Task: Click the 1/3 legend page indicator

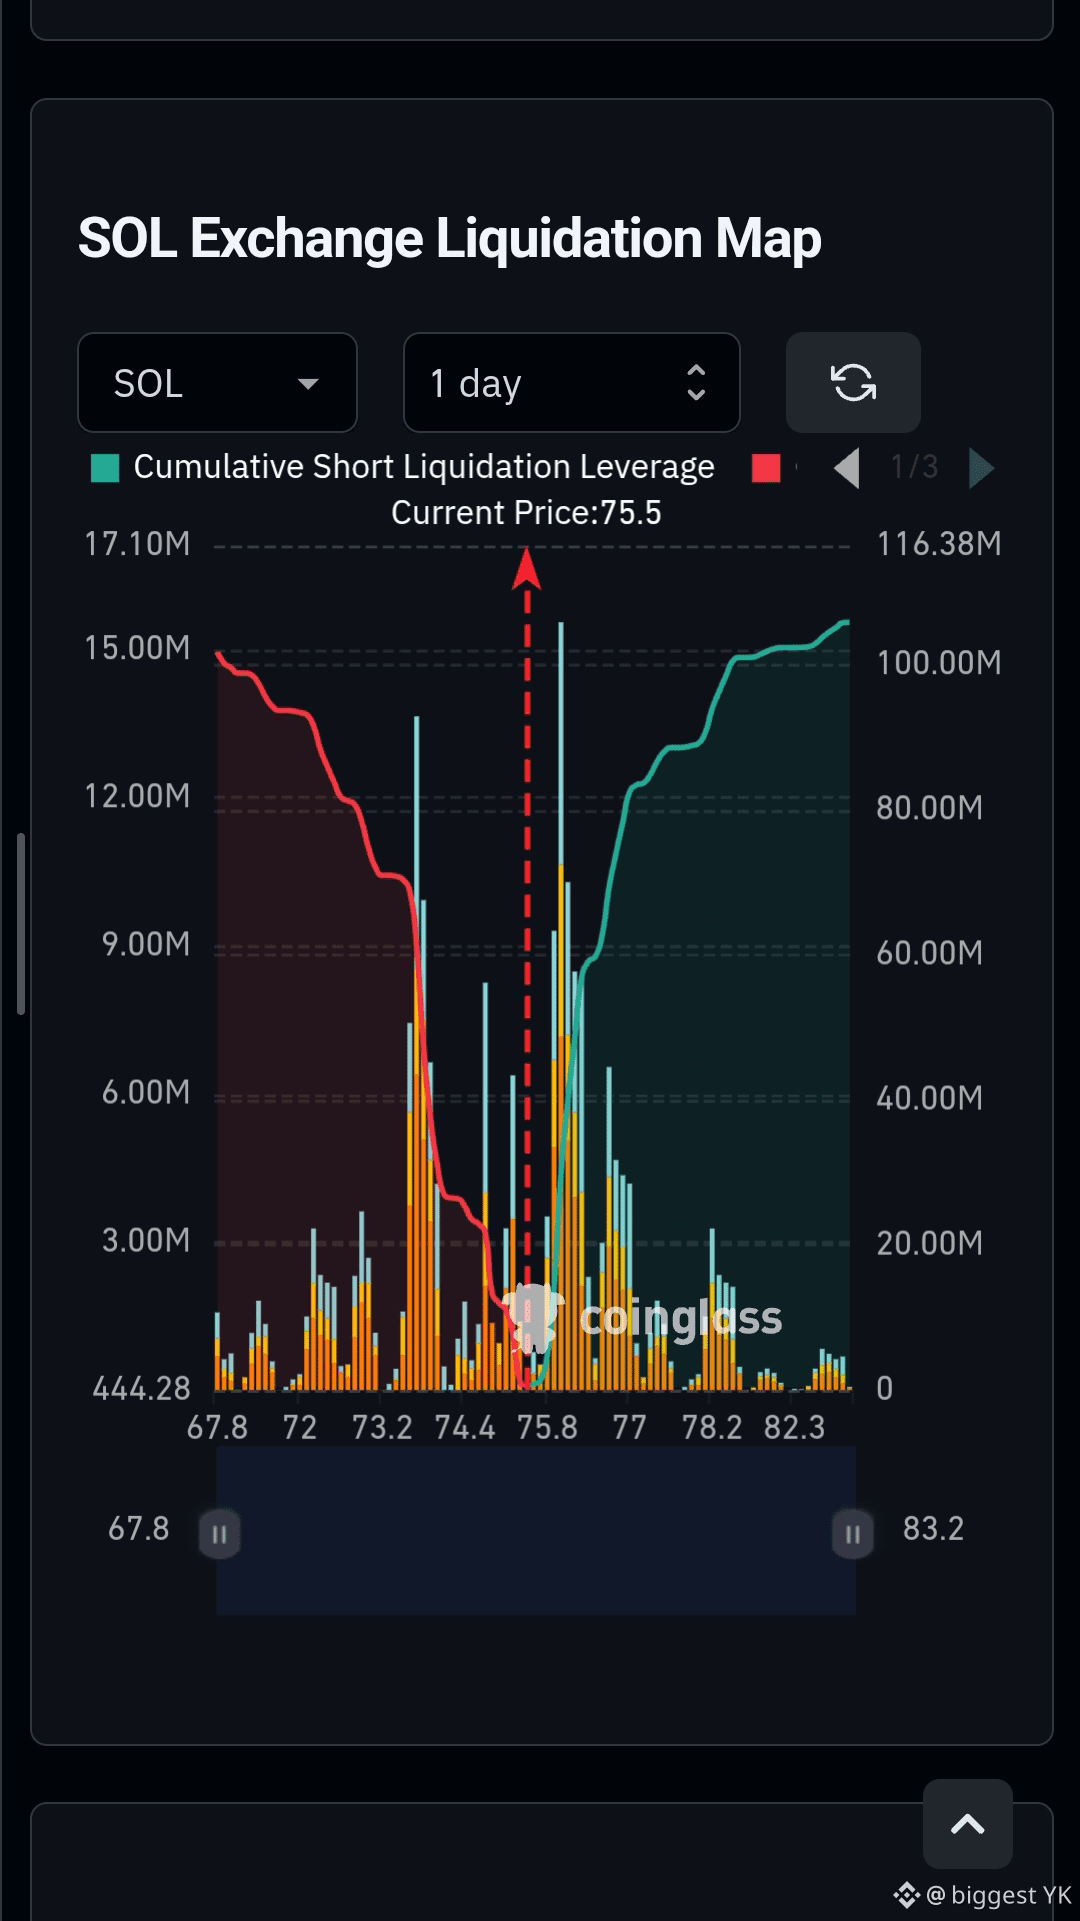Action: coord(915,467)
